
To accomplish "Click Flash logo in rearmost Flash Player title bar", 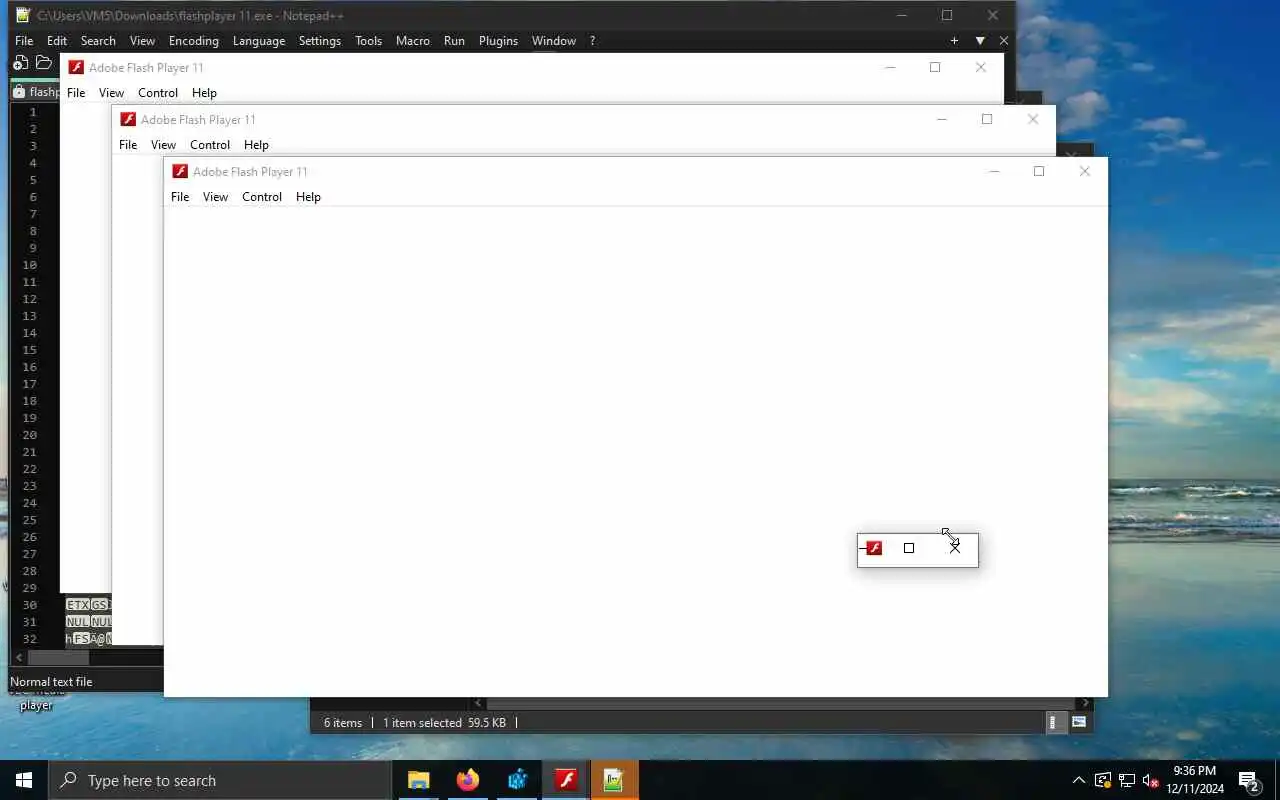I will pos(76,67).
